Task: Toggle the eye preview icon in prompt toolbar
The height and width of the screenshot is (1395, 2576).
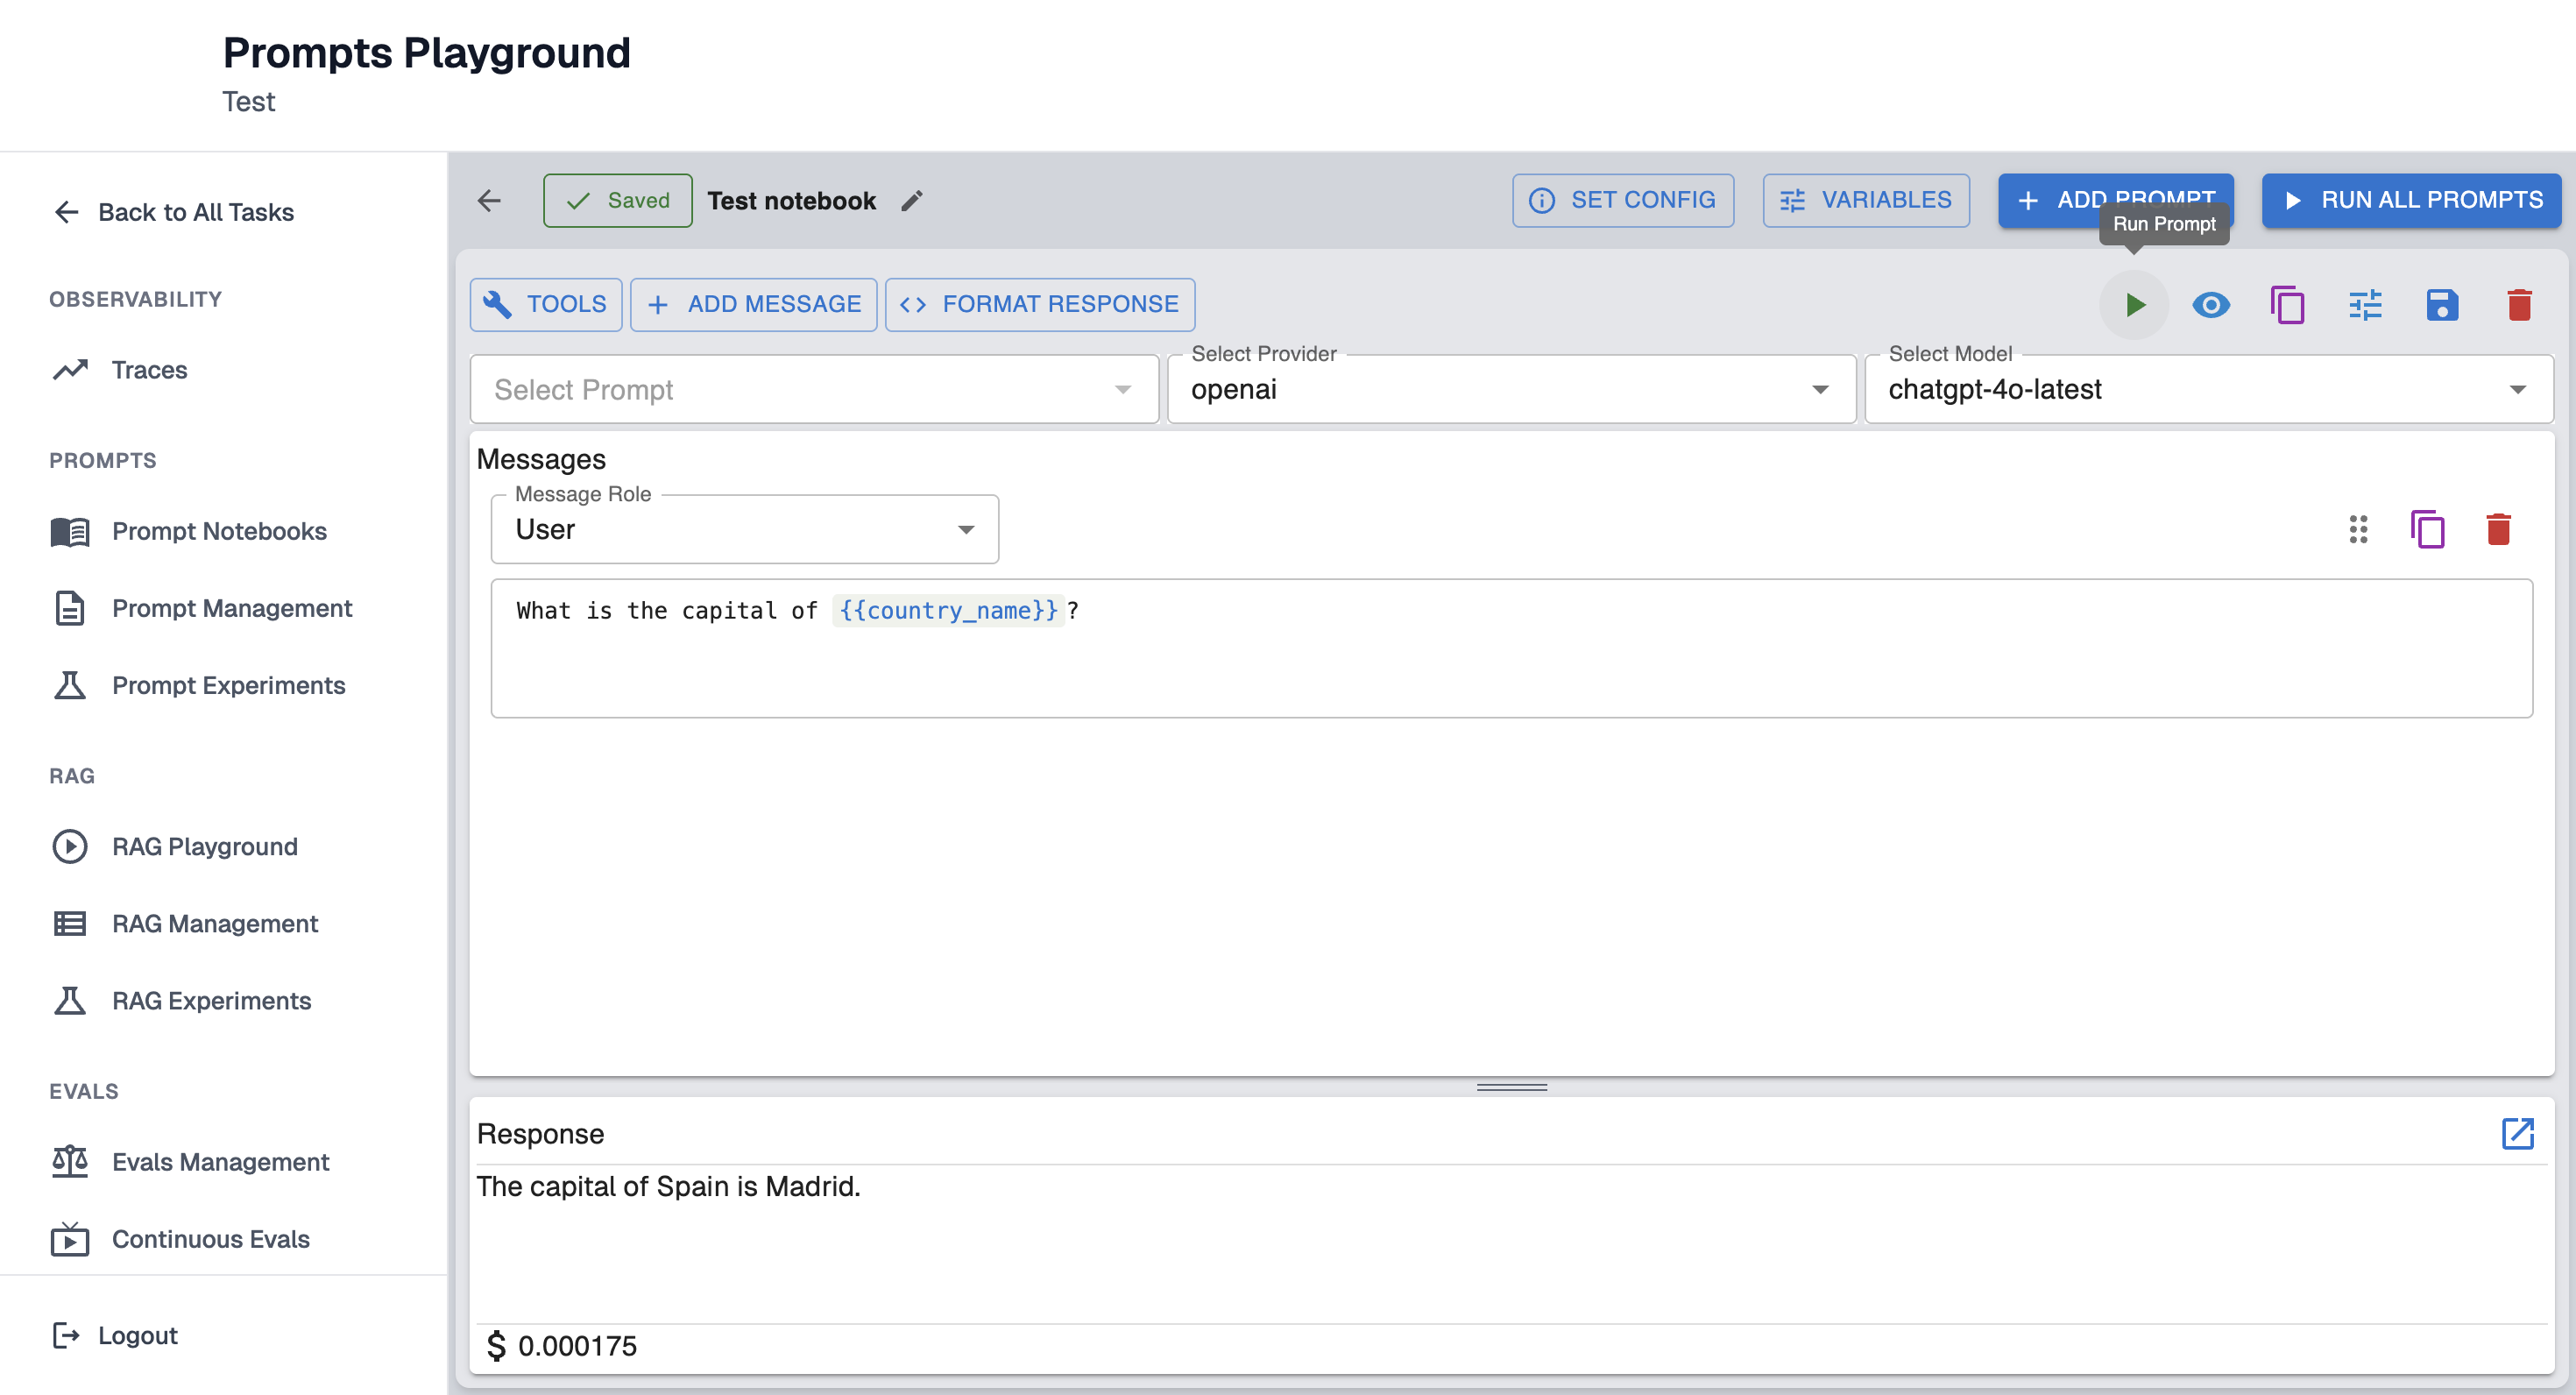Action: pyautogui.click(x=2210, y=304)
